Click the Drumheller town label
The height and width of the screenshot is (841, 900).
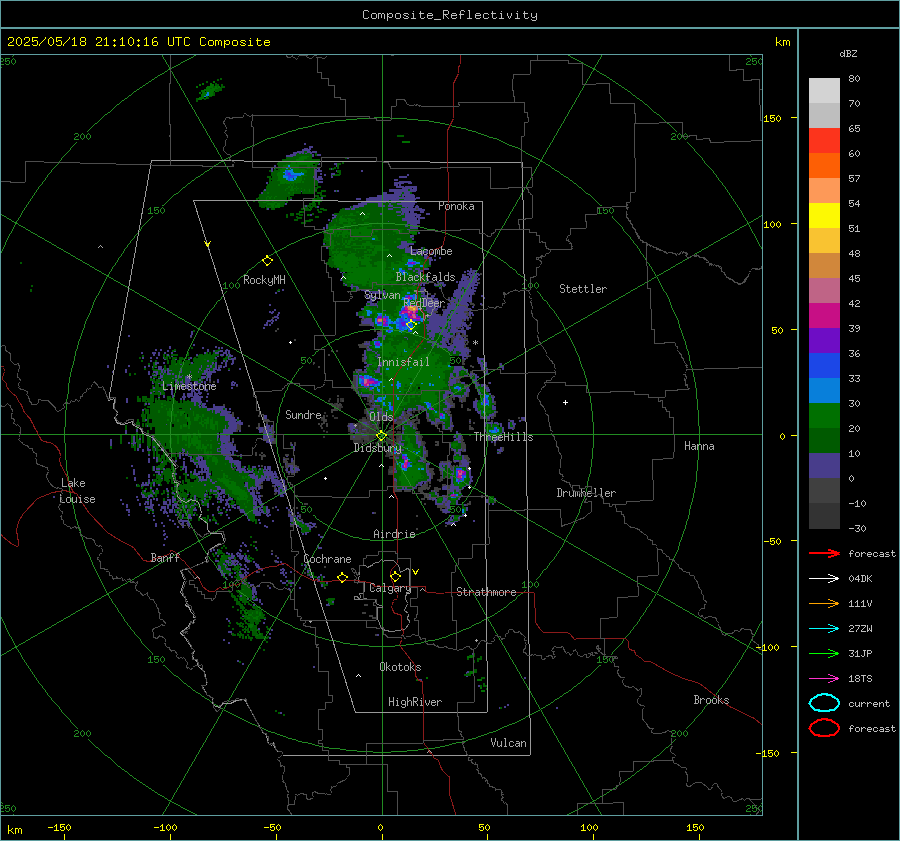coord(586,493)
